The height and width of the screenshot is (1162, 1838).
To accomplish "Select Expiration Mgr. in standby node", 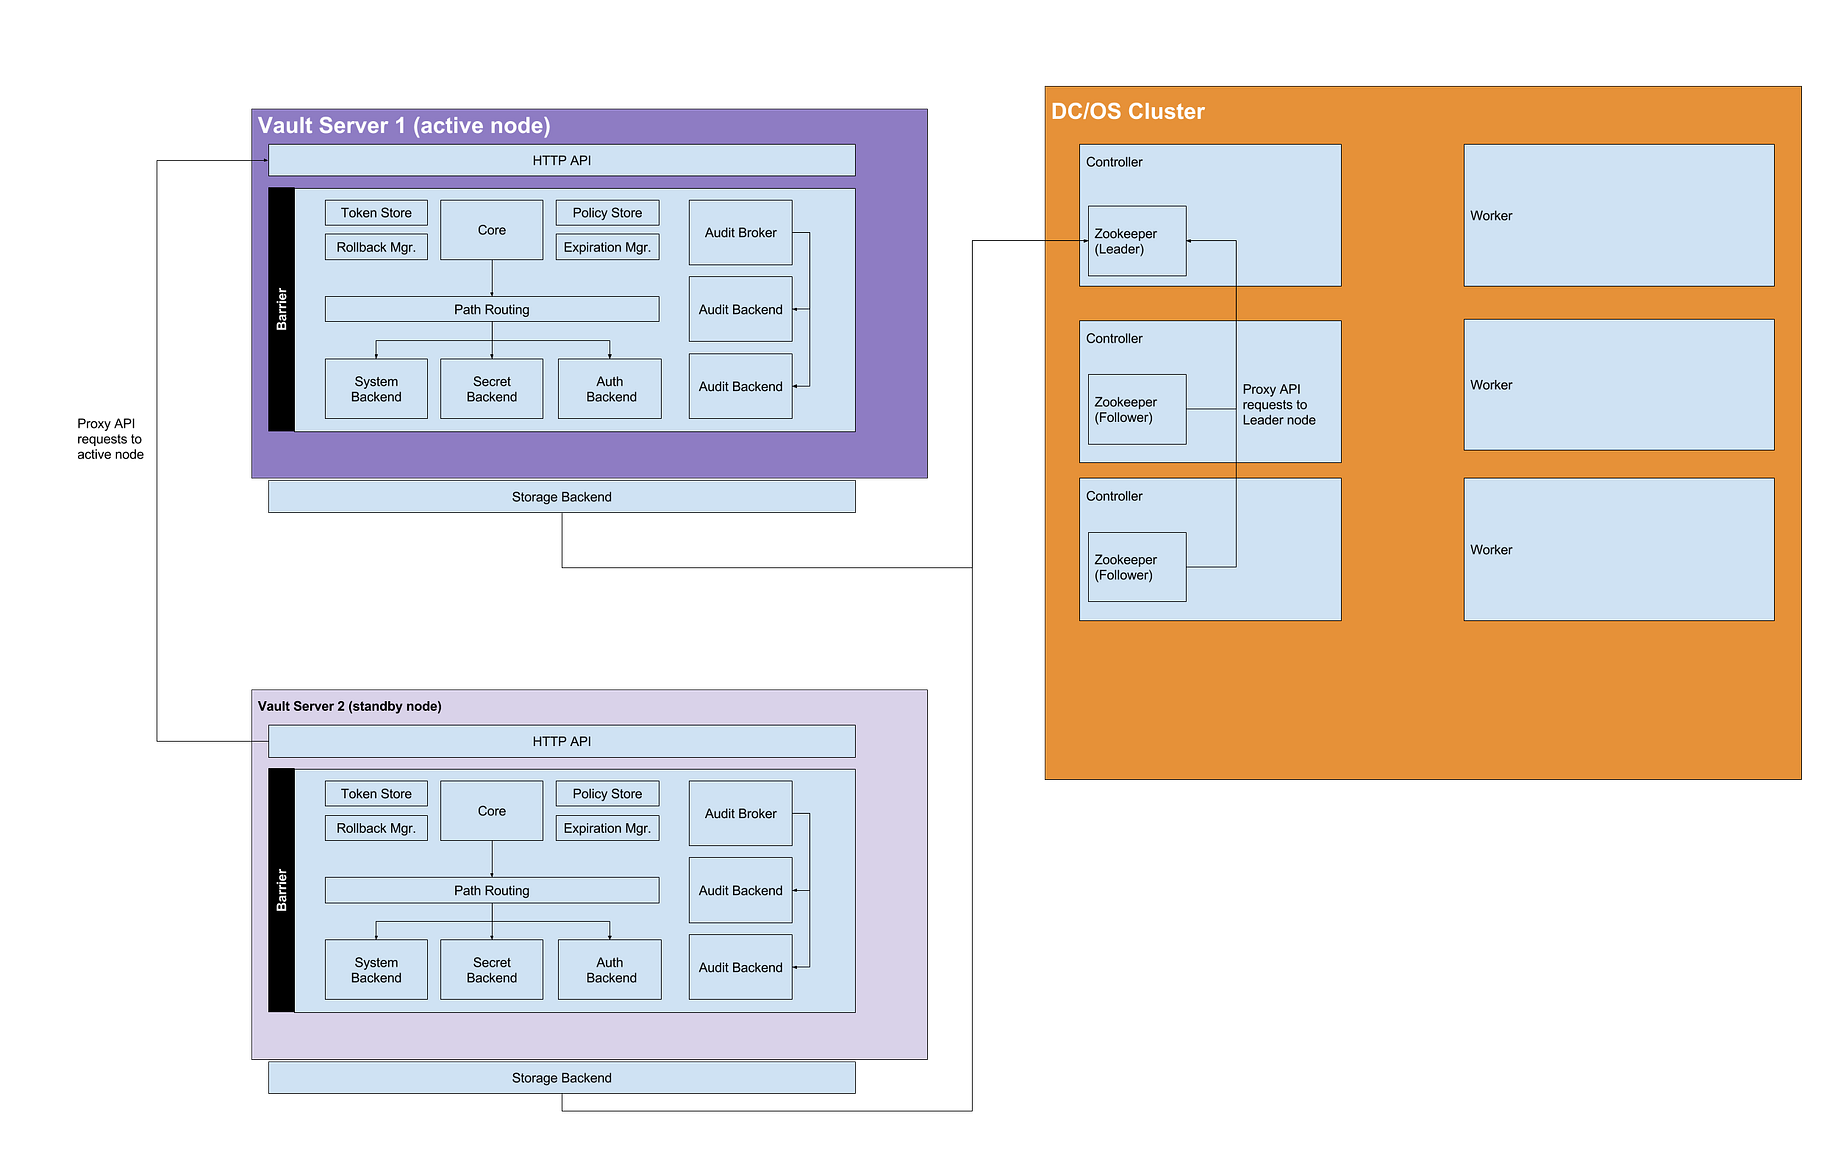I will [608, 828].
